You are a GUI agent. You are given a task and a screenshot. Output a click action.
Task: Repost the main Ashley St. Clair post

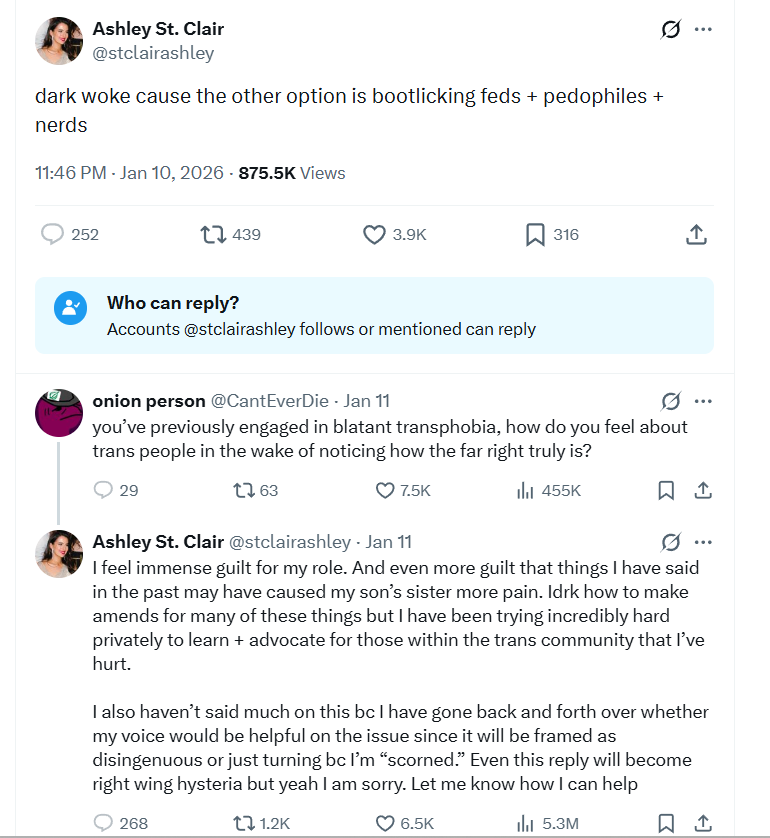pos(213,234)
